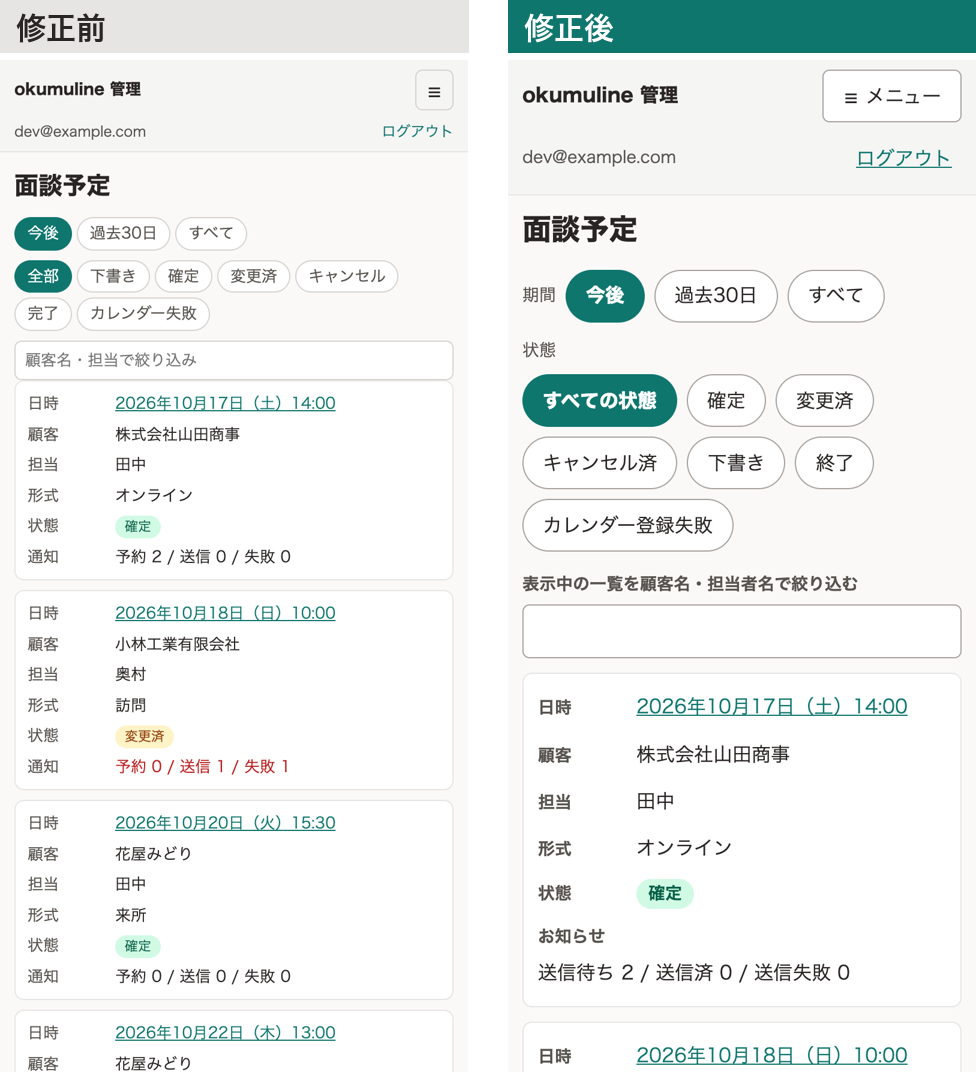Filter by 下書き pill in 修正後 panel
Viewport: 976px width, 1072px height.
[735, 463]
